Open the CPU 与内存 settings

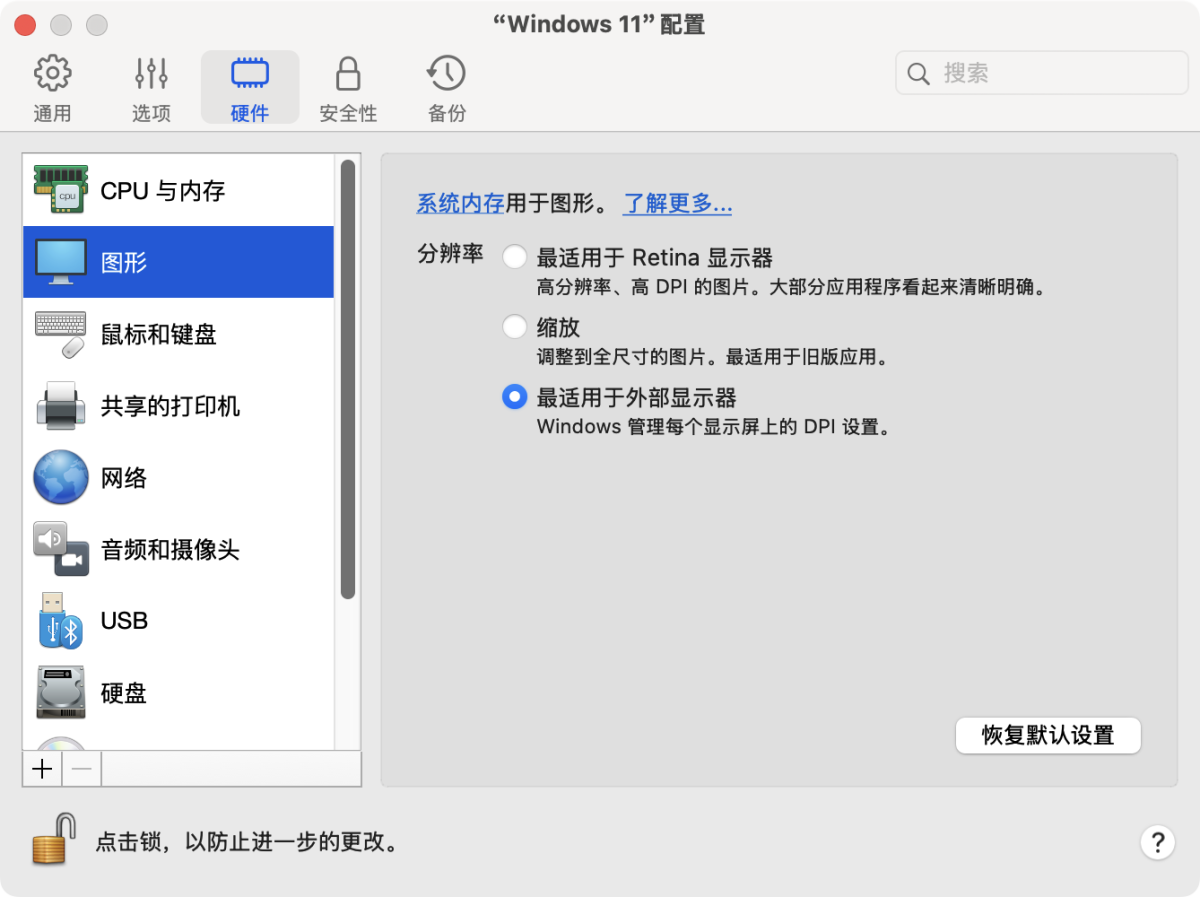[x=162, y=191]
